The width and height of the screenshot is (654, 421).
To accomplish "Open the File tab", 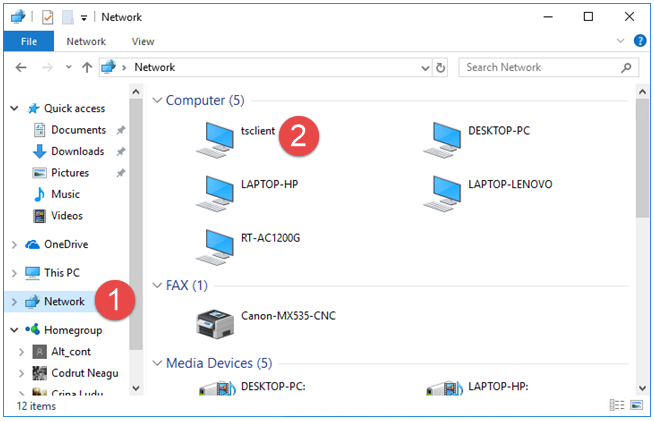I will pyautogui.click(x=29, y=41).
